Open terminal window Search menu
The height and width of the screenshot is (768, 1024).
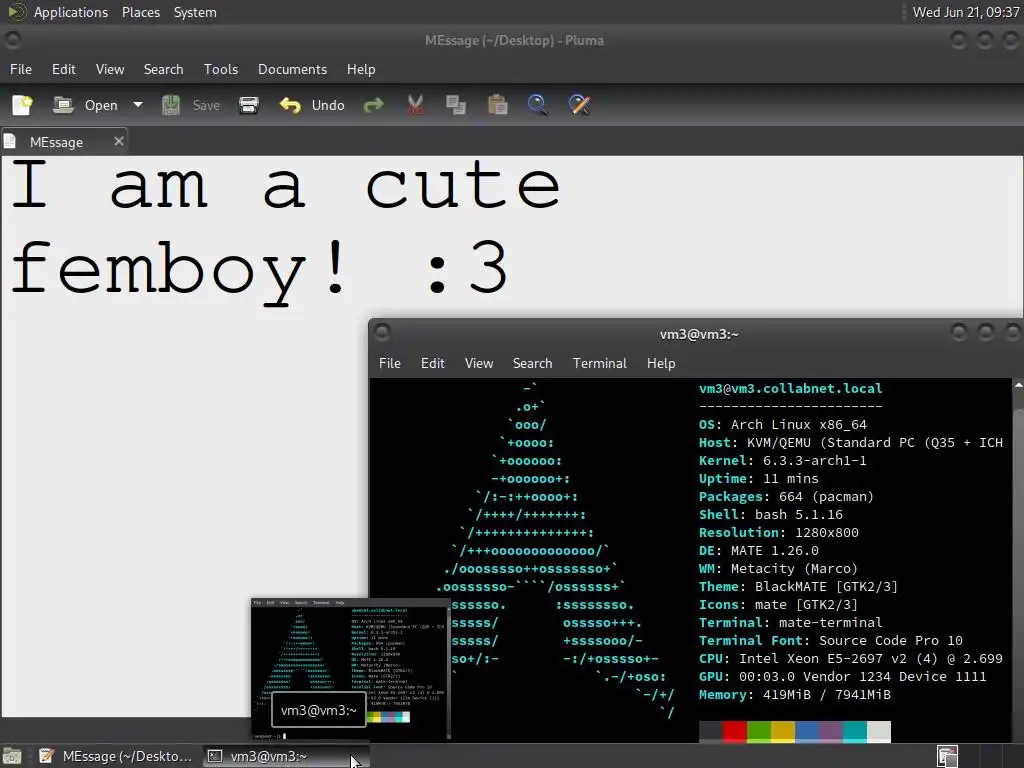coord(532,363)
